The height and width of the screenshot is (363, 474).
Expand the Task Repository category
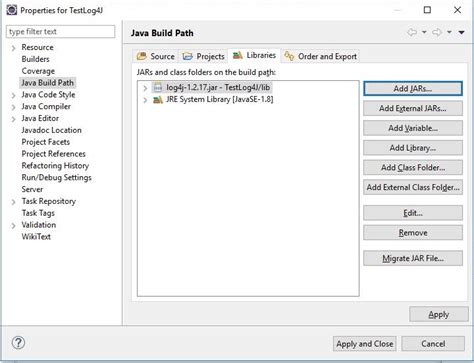[13, 202]
